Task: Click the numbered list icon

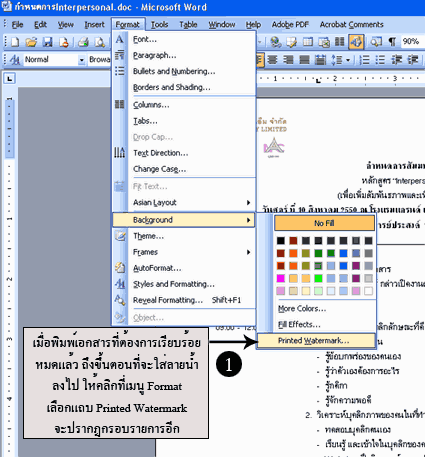Action: [365, 60]
